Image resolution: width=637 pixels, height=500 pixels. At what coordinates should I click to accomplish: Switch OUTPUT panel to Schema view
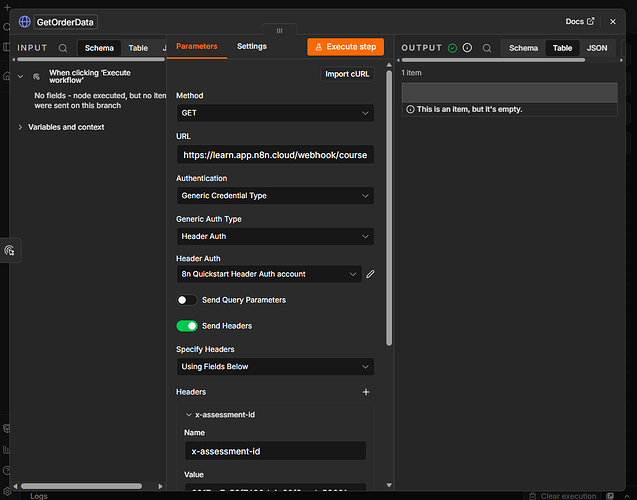pyautogui.click(x=523, y=48)
